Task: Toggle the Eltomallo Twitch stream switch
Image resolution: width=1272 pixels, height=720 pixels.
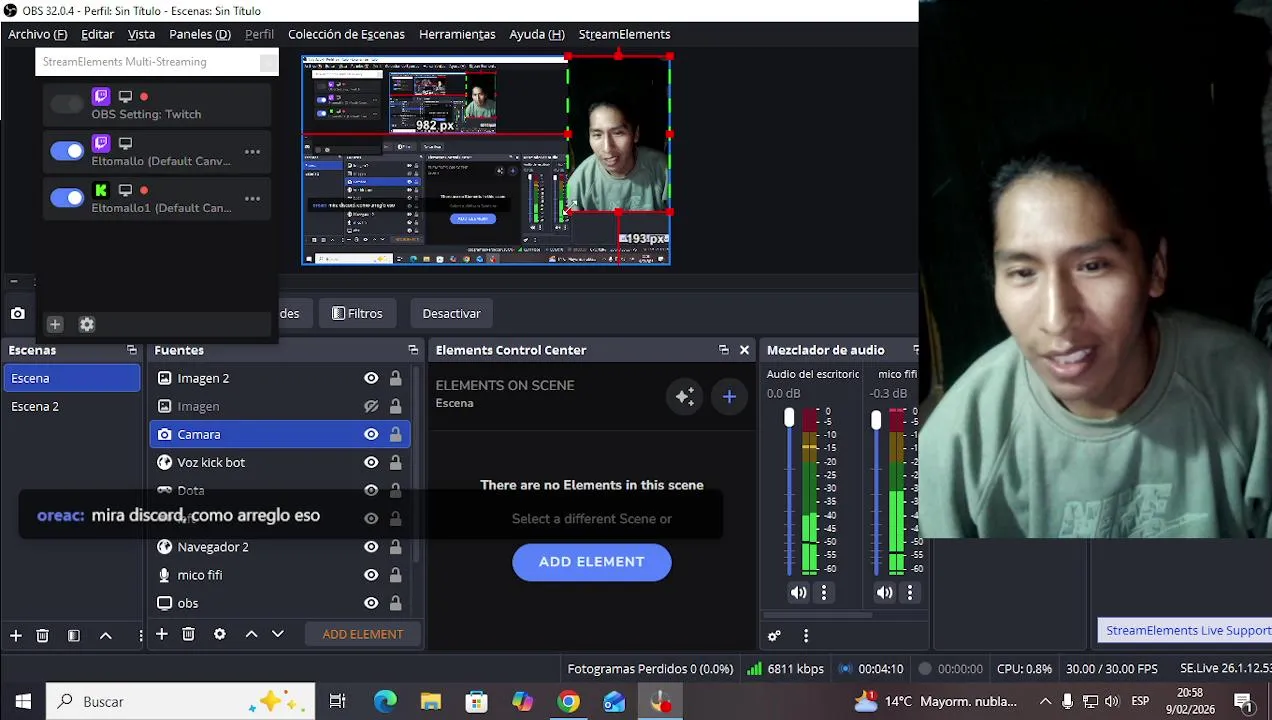Action: click(67, 151)
